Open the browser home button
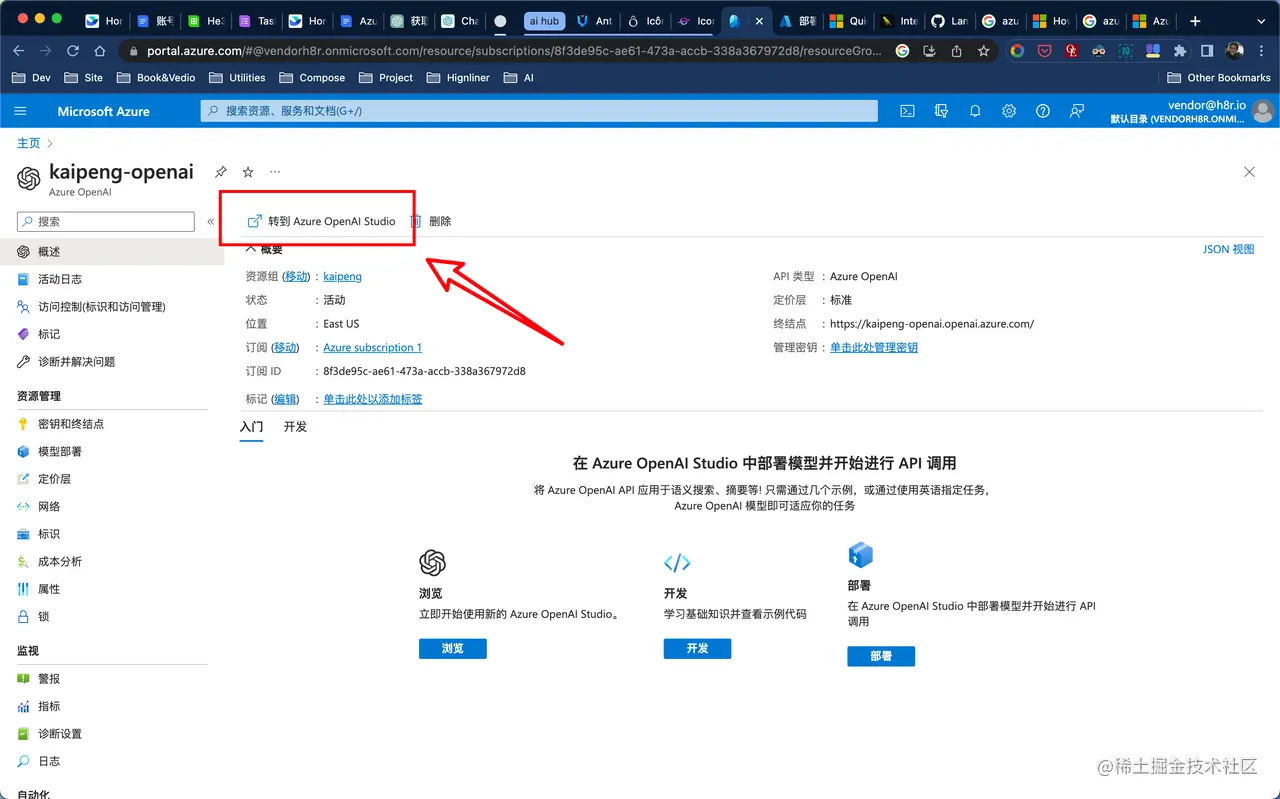 [99, 51]
